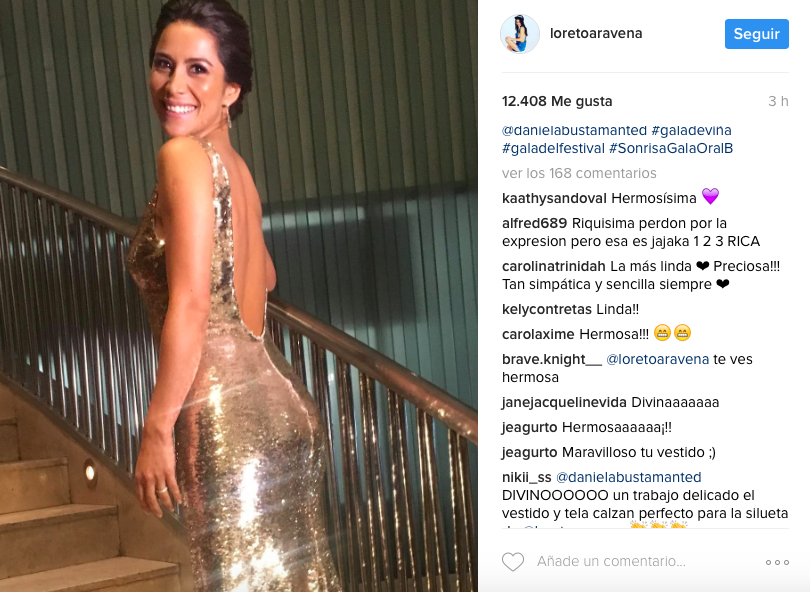
Task: Open the #SonrisaGalaOralB hashtag
Action: 671,148
